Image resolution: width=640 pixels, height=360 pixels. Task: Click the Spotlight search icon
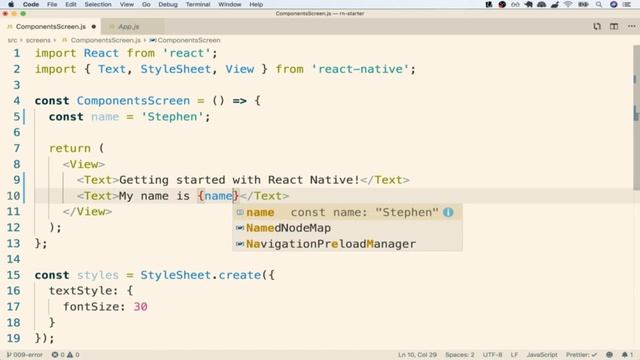click(599, 4)
